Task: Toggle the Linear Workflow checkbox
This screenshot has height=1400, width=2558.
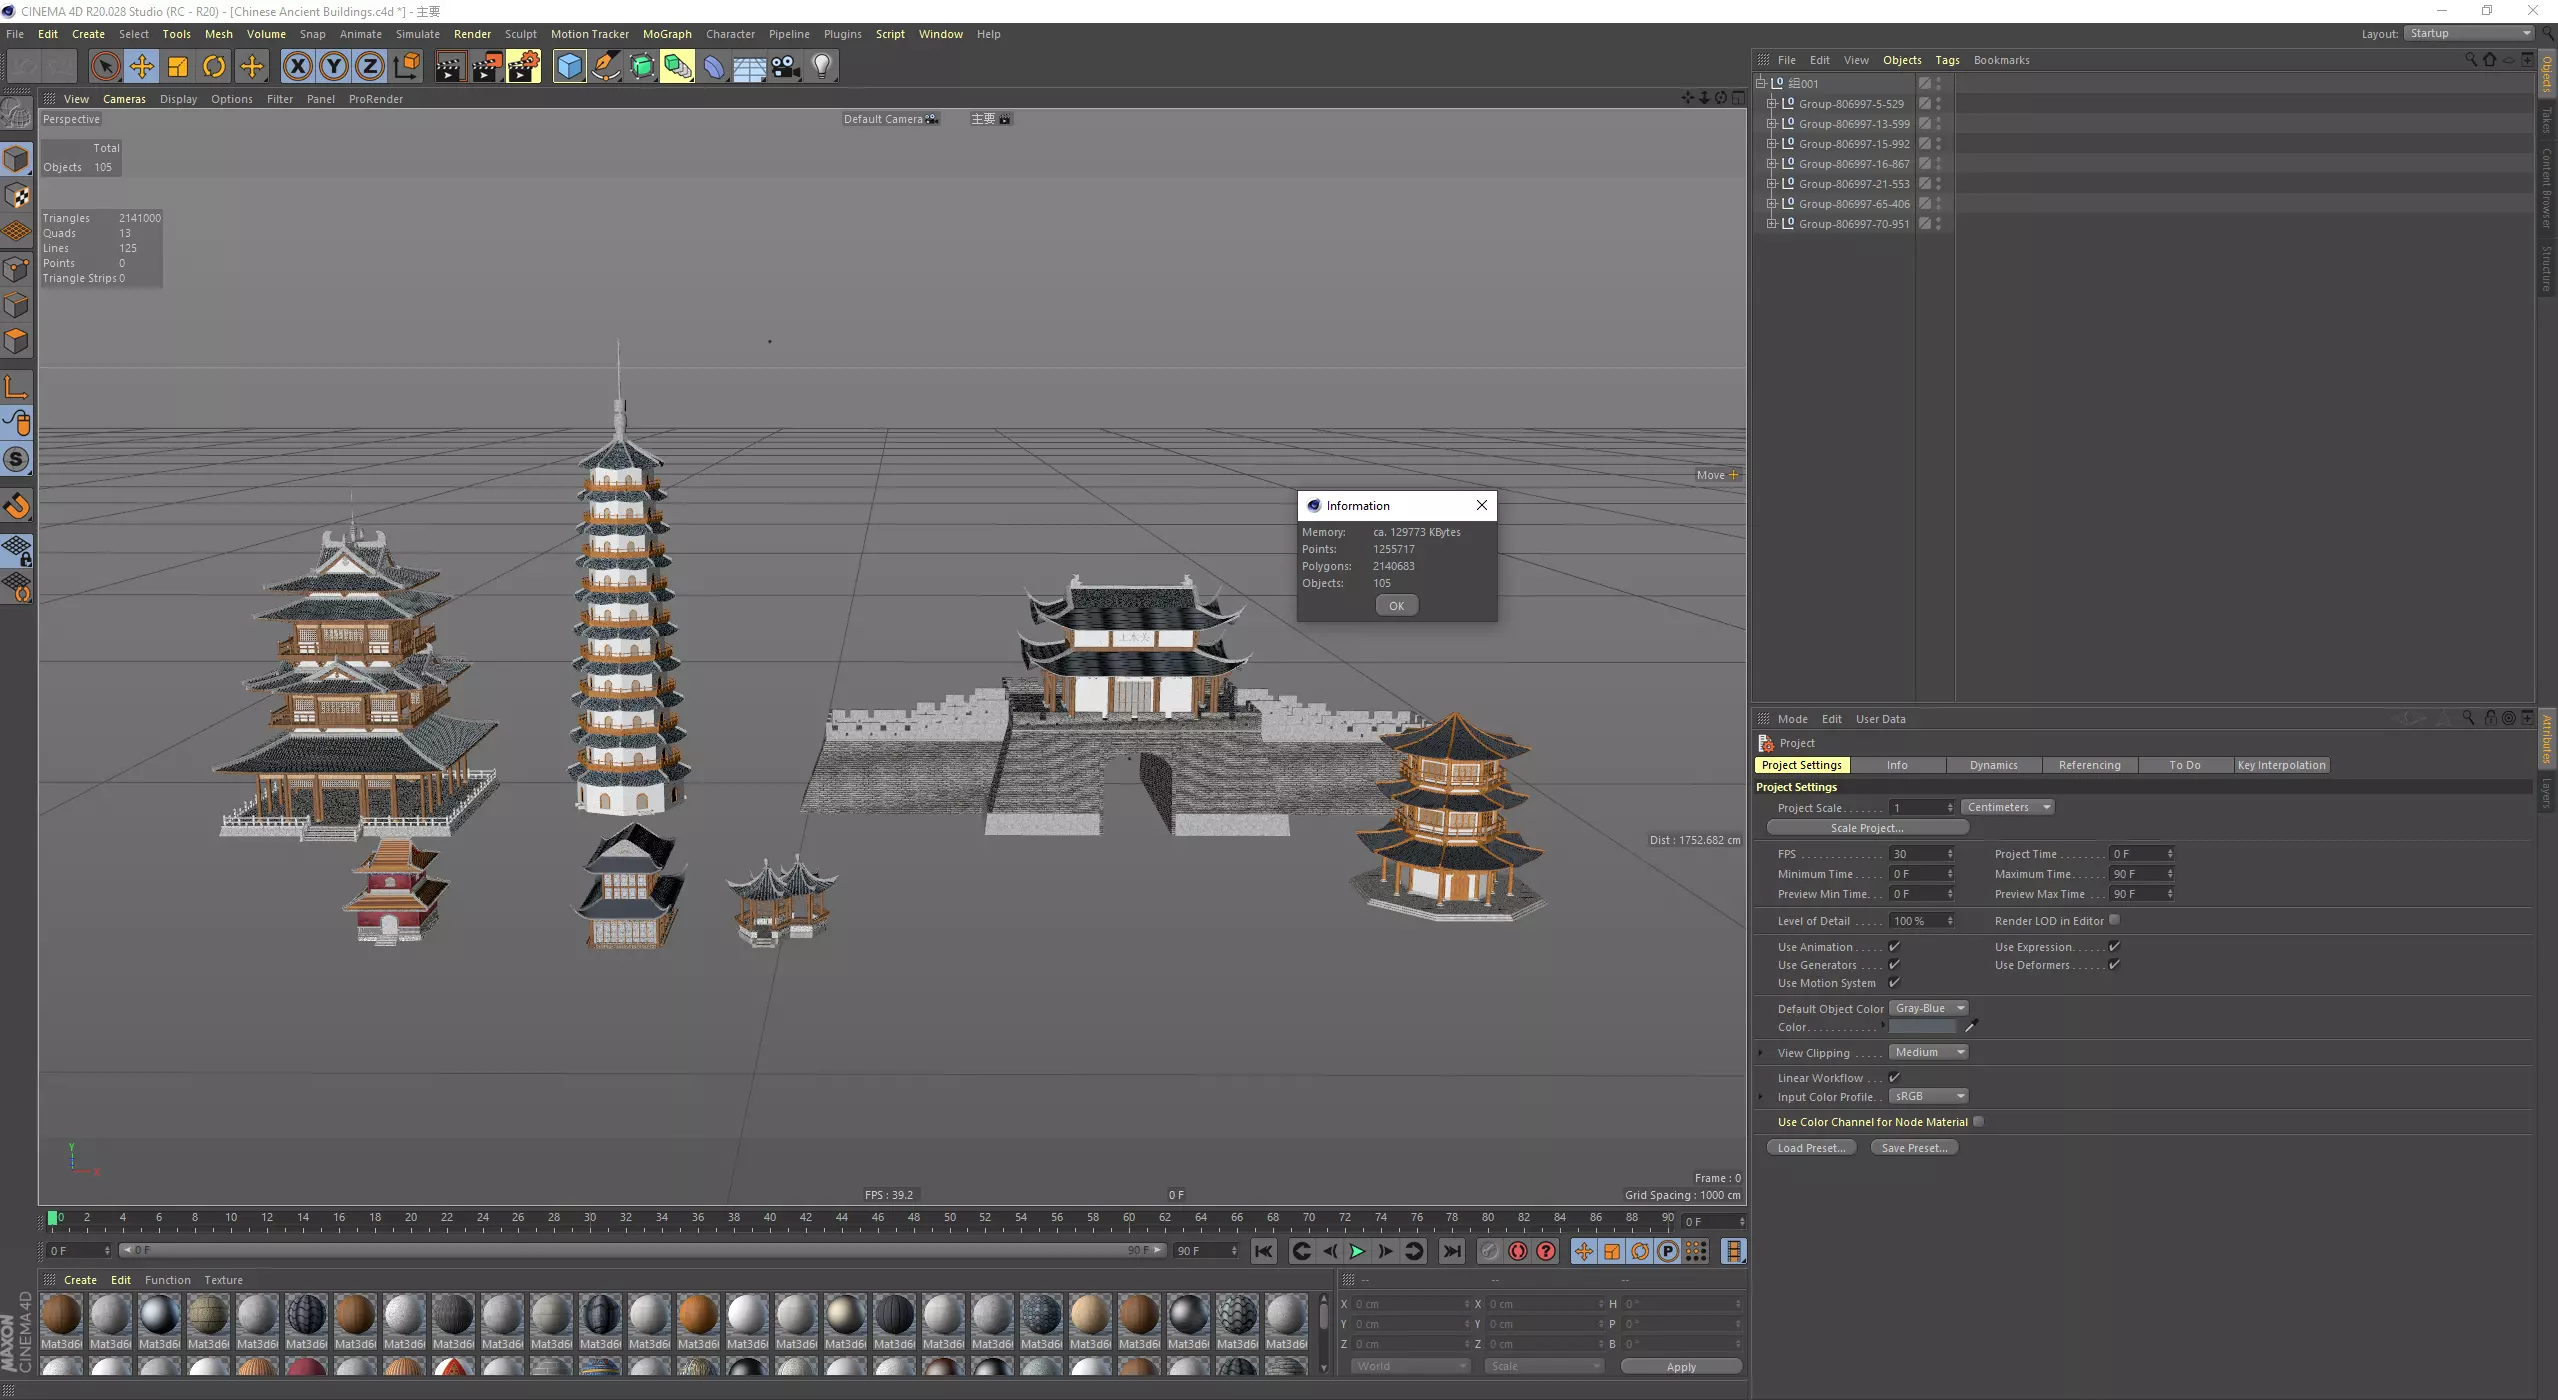Action: coord(1894,1077)
